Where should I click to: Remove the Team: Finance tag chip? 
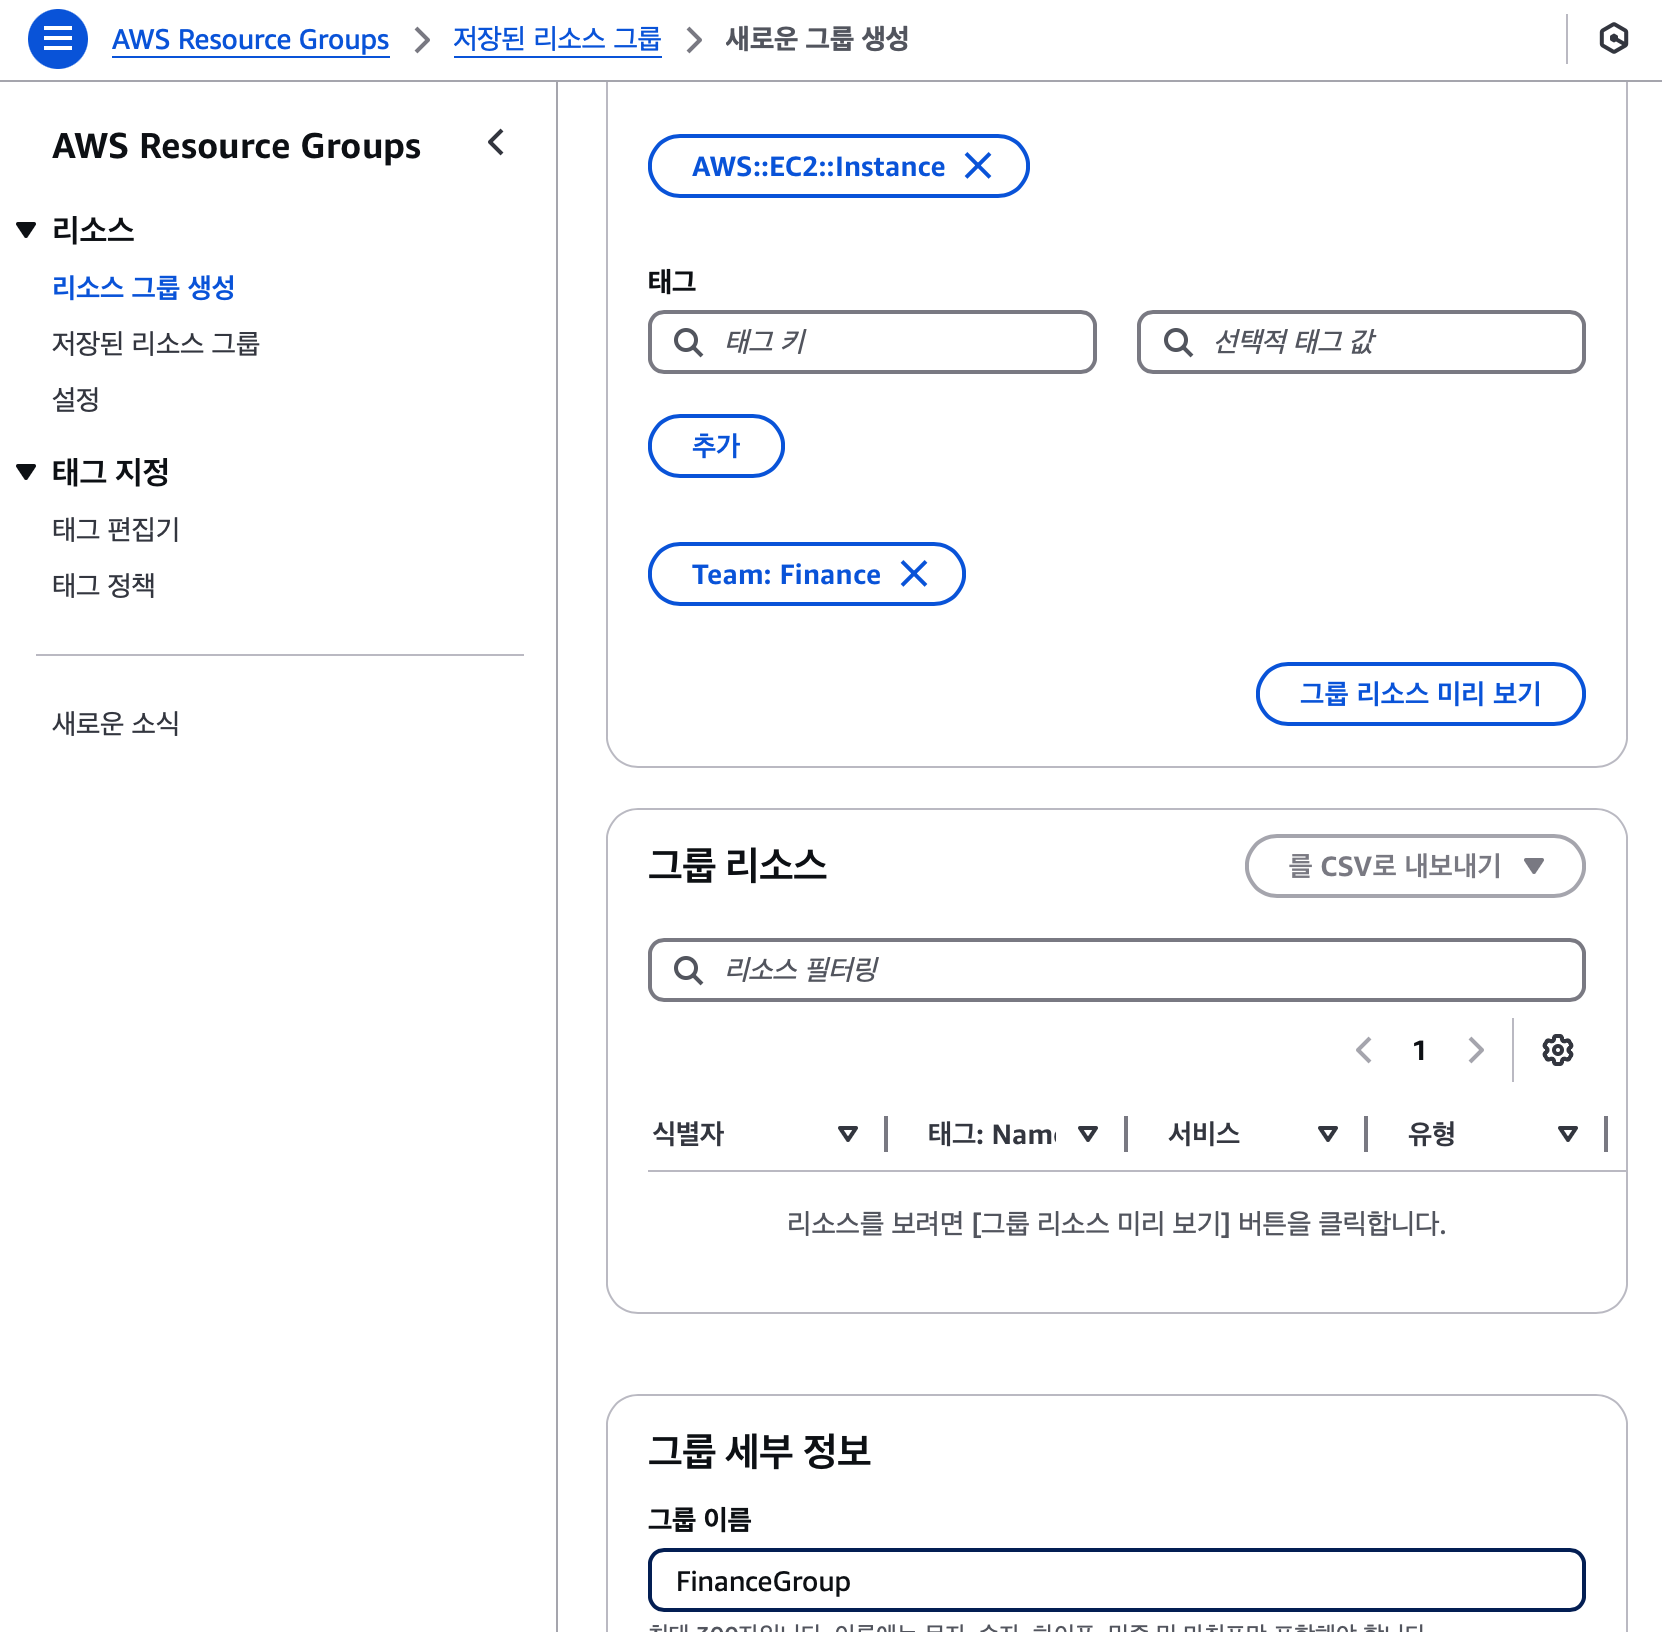(914, 574)
